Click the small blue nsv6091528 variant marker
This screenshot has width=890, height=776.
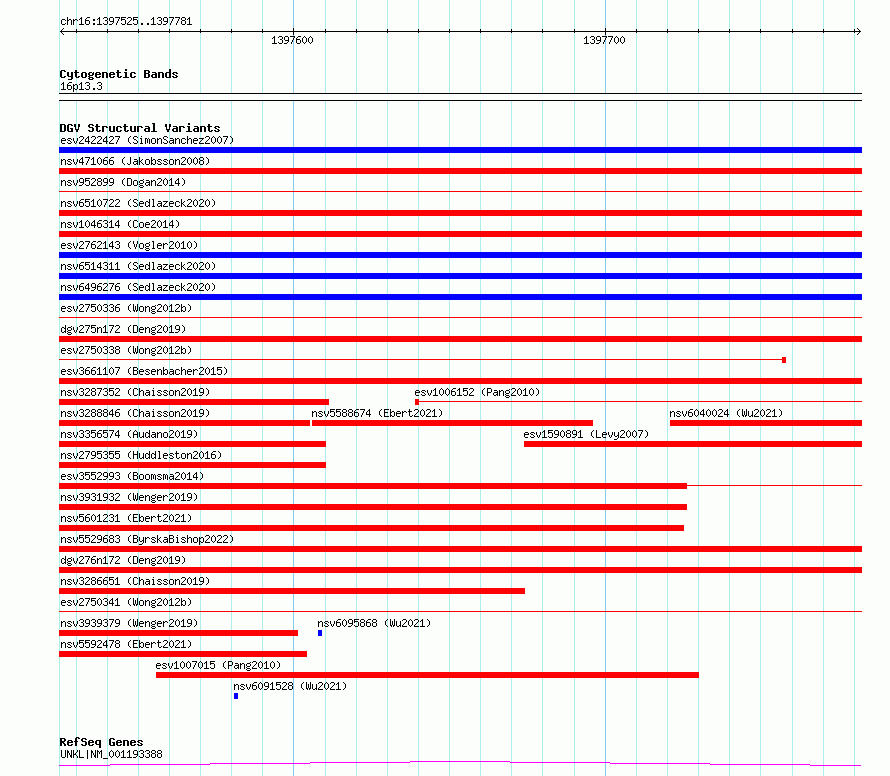pos(236,696)
